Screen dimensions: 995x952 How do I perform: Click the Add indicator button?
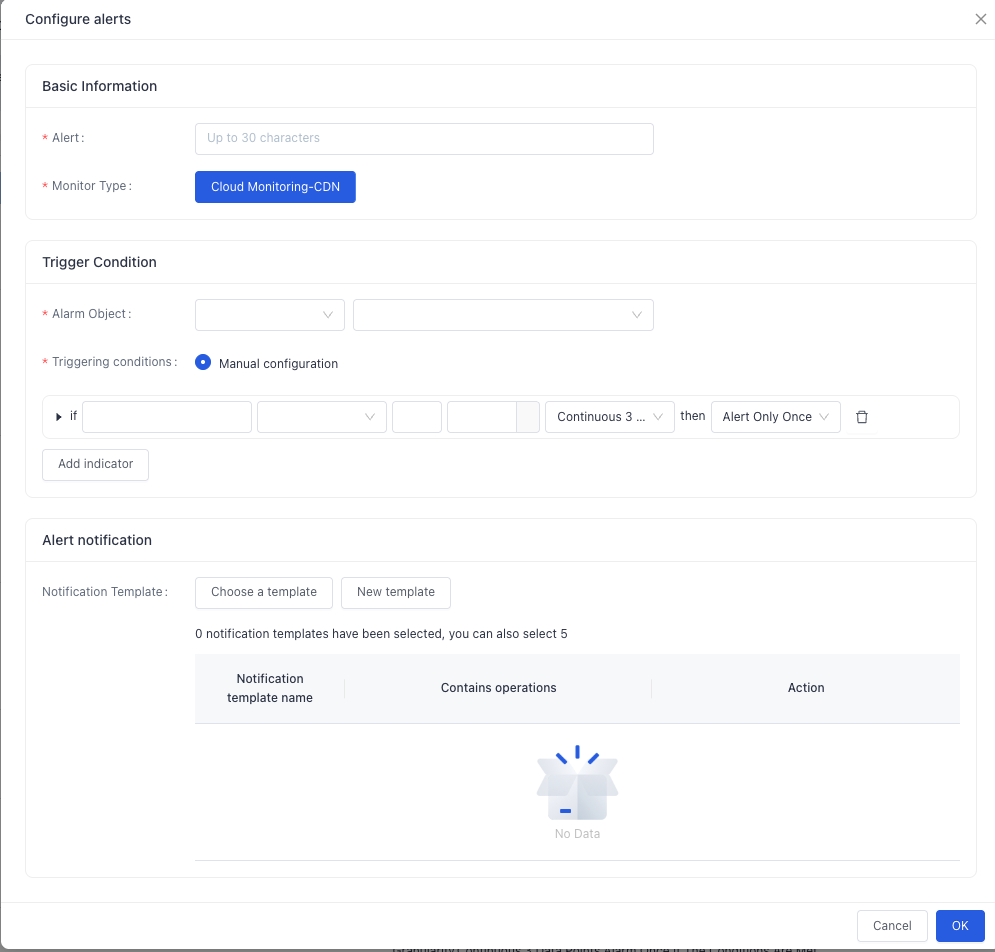(x=95, y=465)
